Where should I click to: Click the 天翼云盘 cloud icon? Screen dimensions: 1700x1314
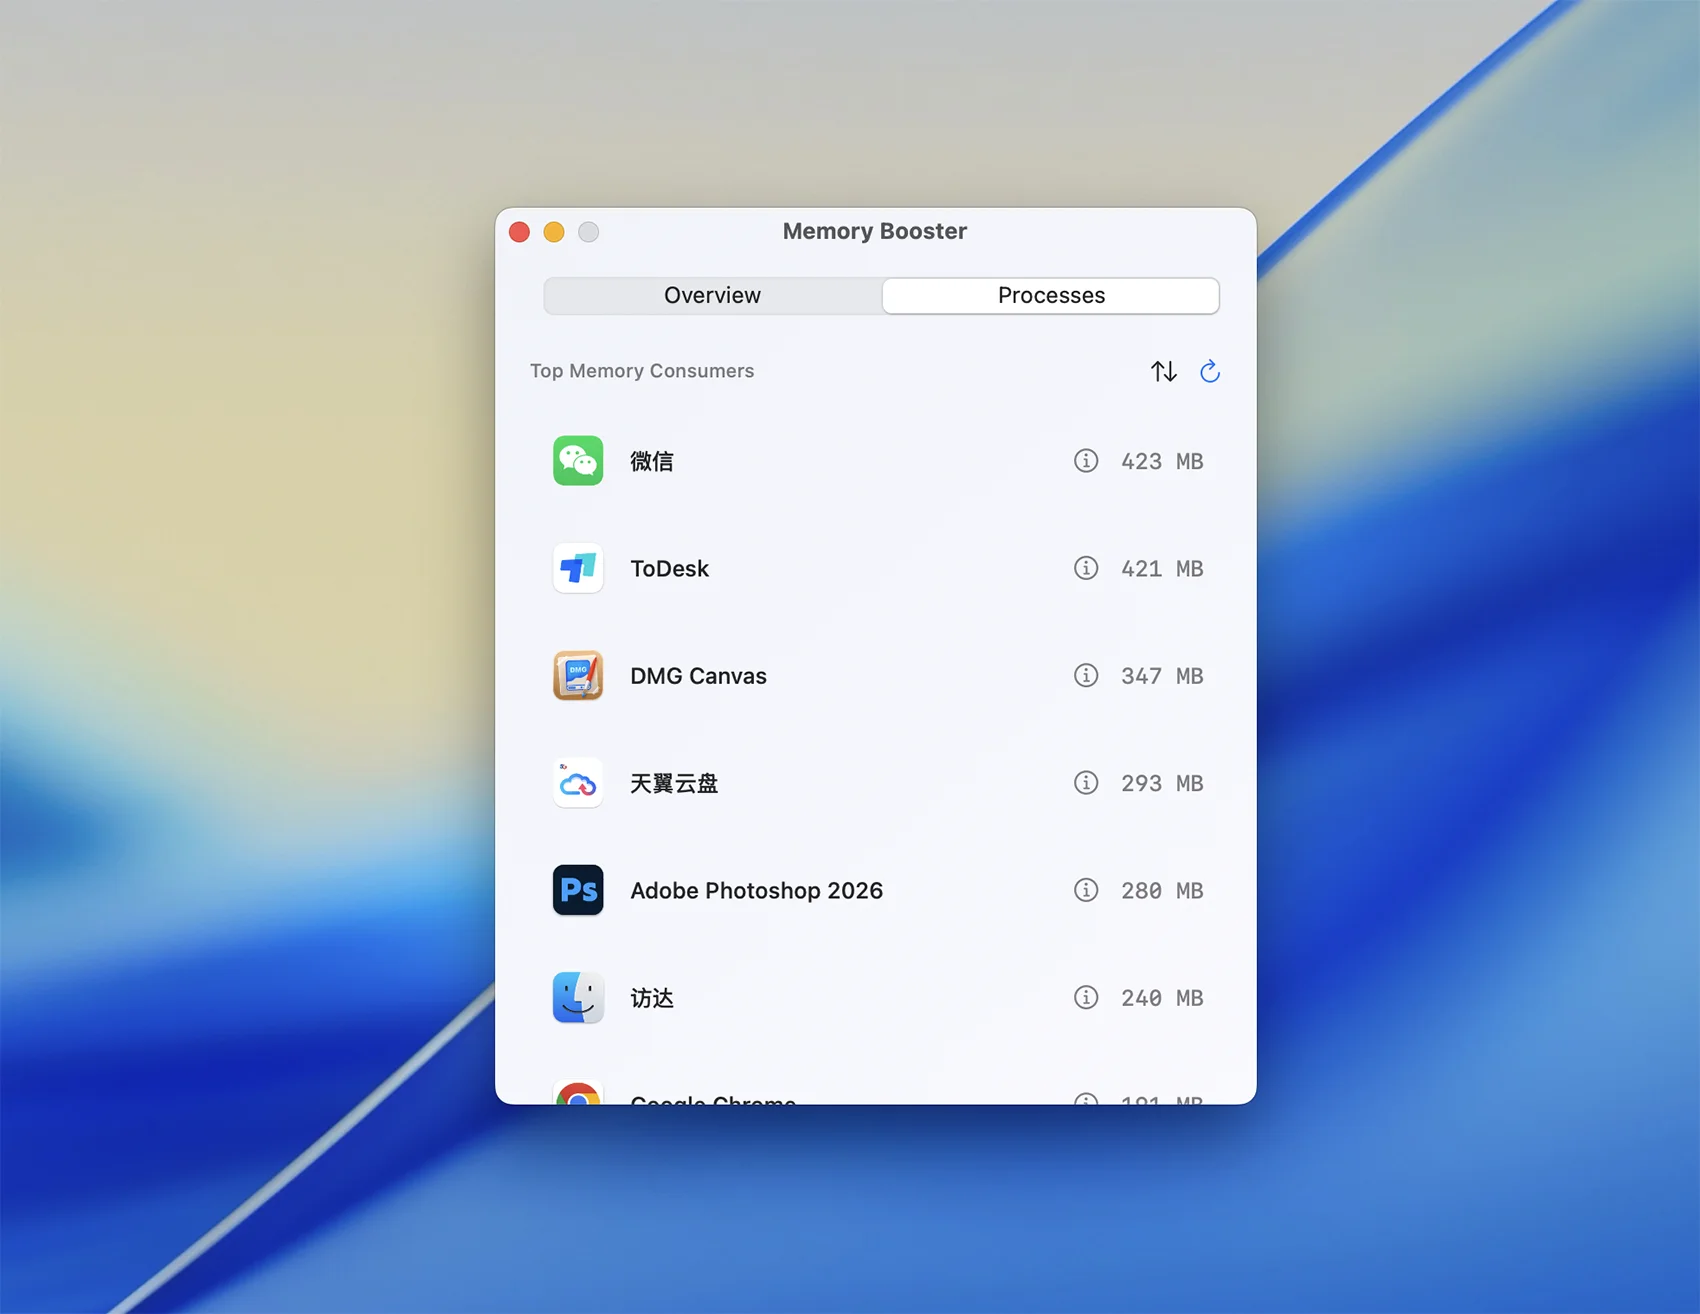pyautogui.click(x=578, y=783)
